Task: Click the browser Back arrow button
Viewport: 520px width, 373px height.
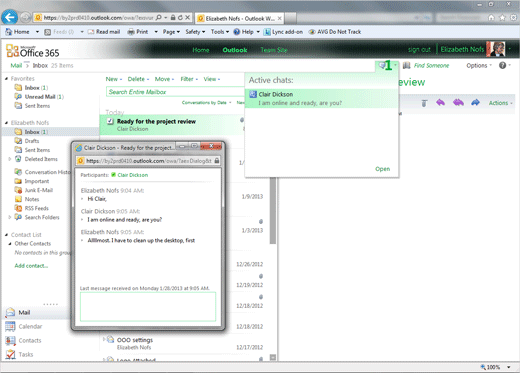Action: coord(10,17)
